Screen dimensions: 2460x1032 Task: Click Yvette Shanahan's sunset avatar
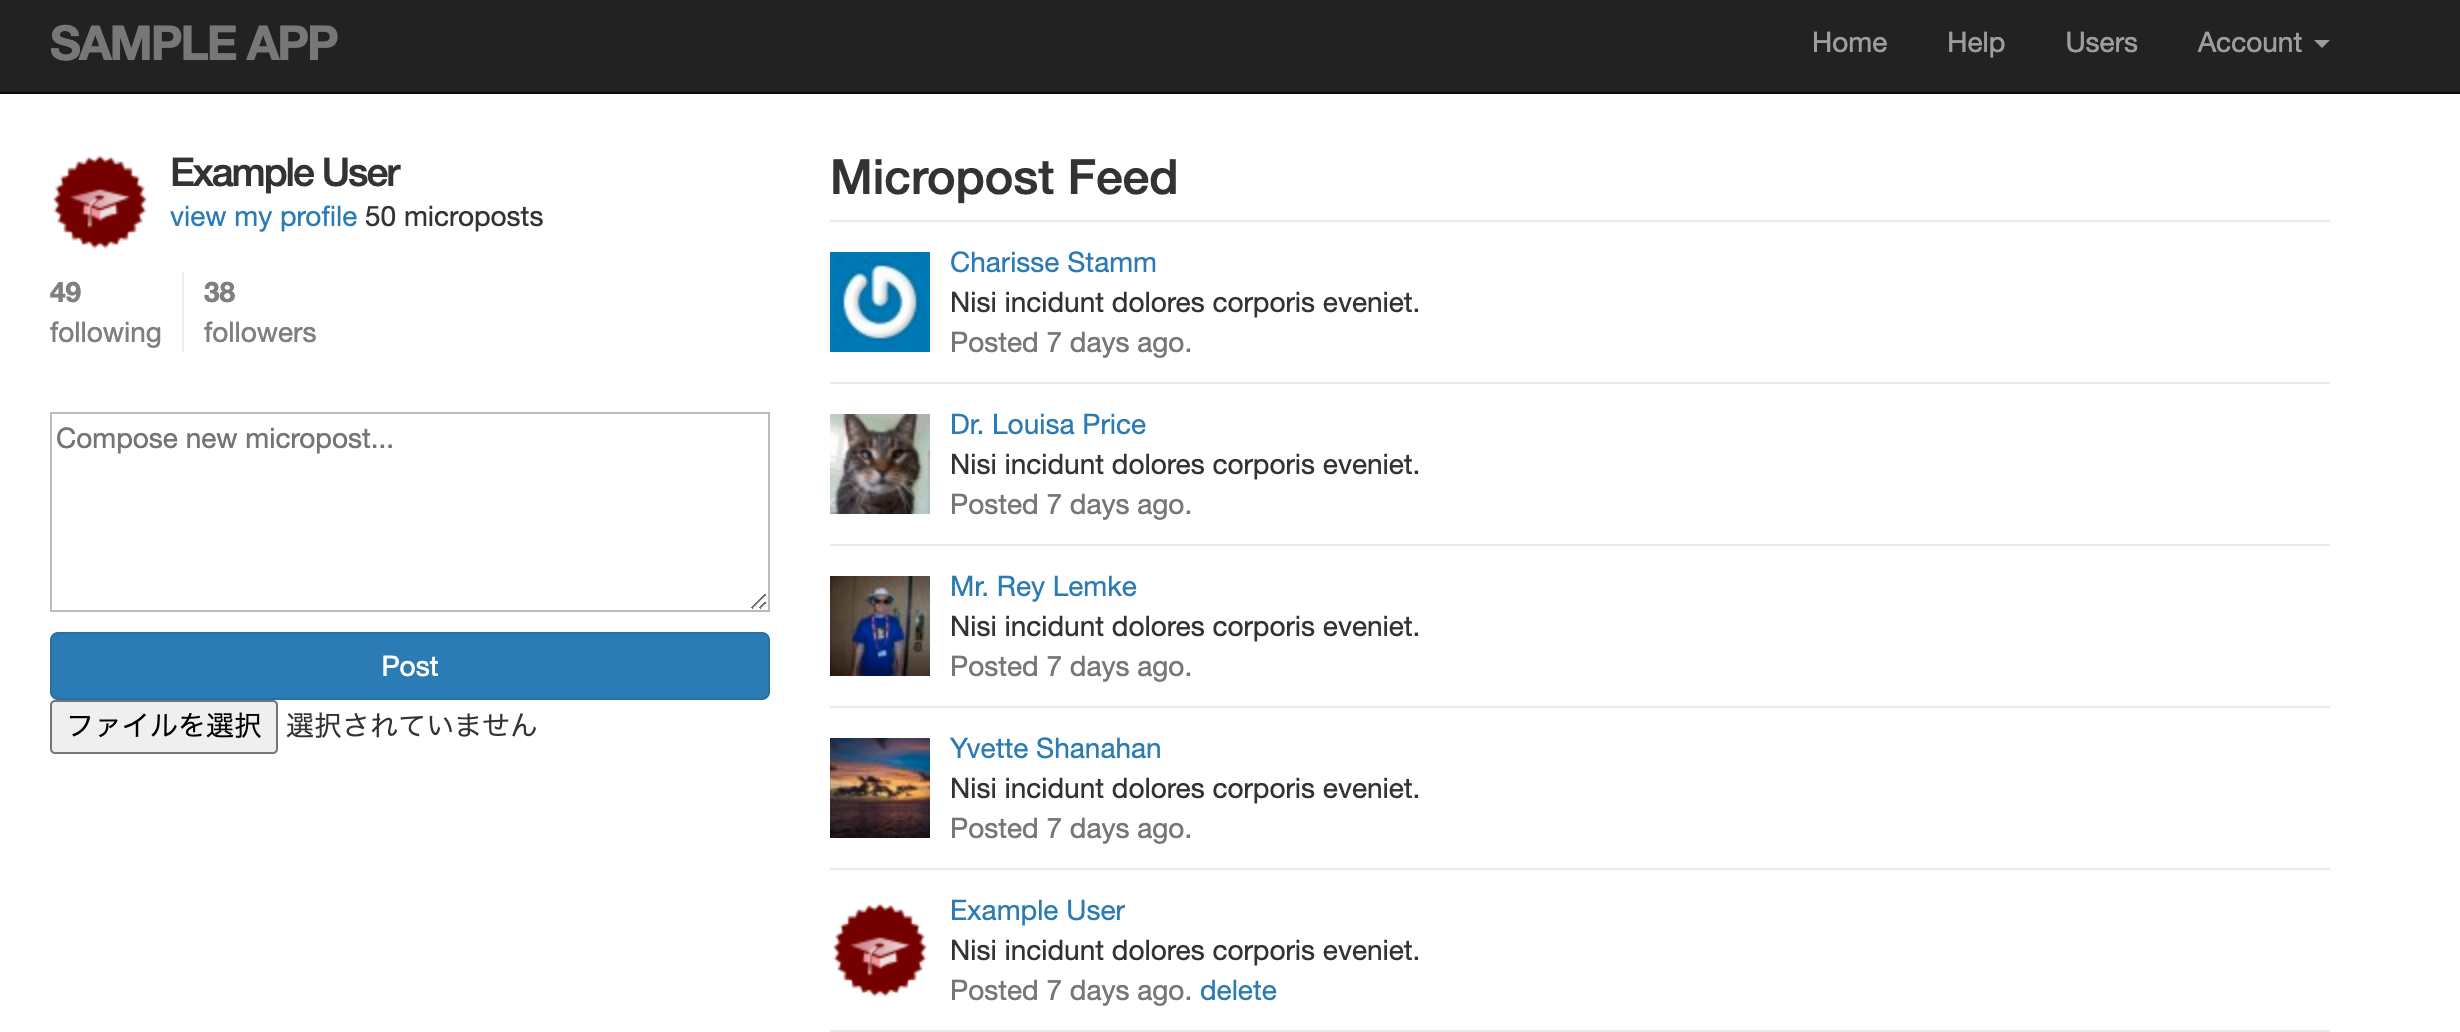[x=879, y=788]
